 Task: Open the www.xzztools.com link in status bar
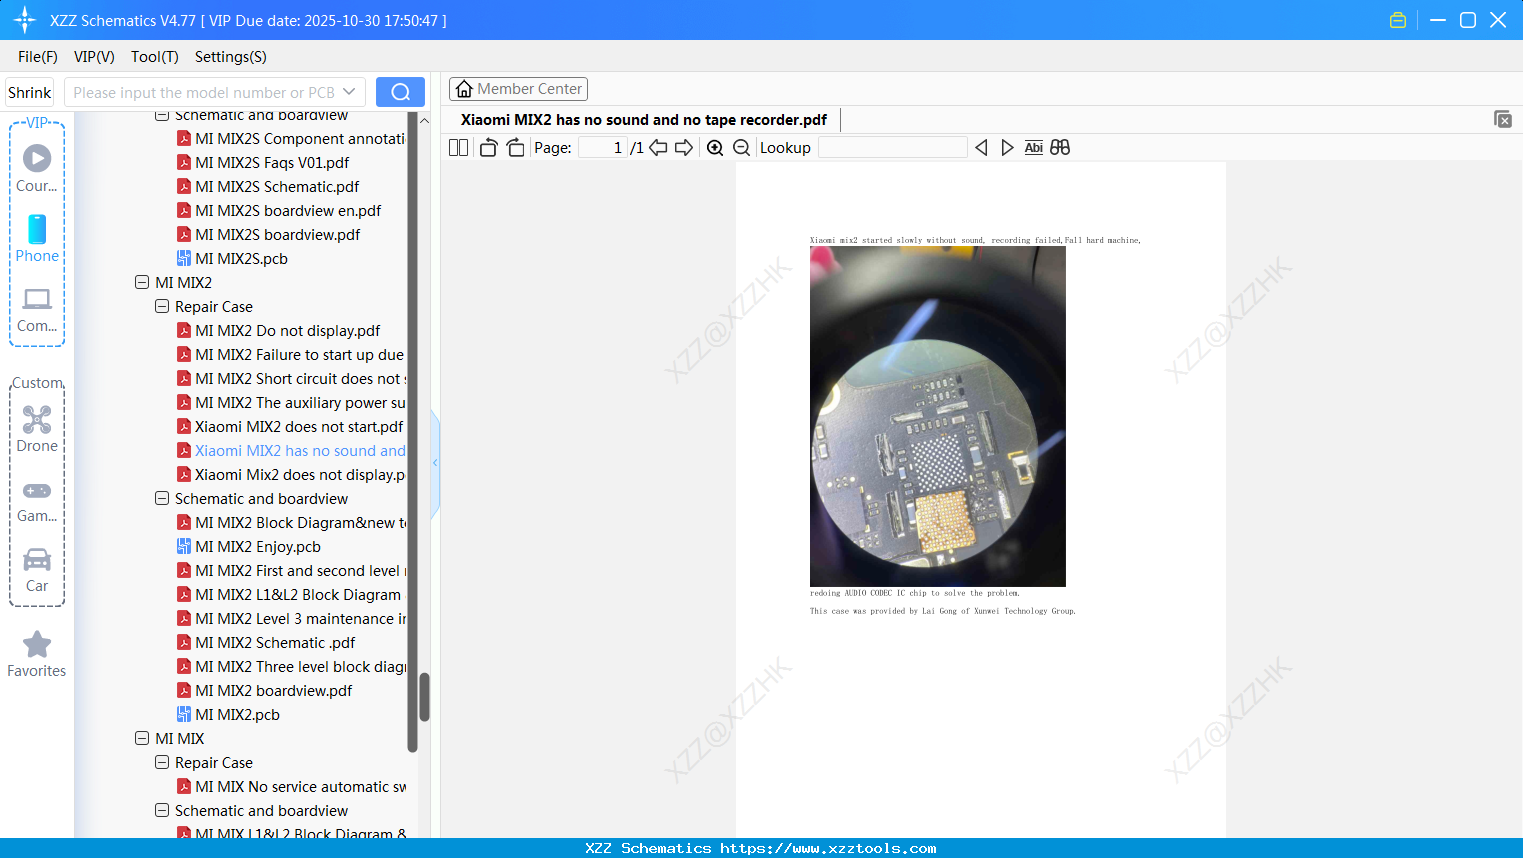pyautogui.click(x=828, y=848)
